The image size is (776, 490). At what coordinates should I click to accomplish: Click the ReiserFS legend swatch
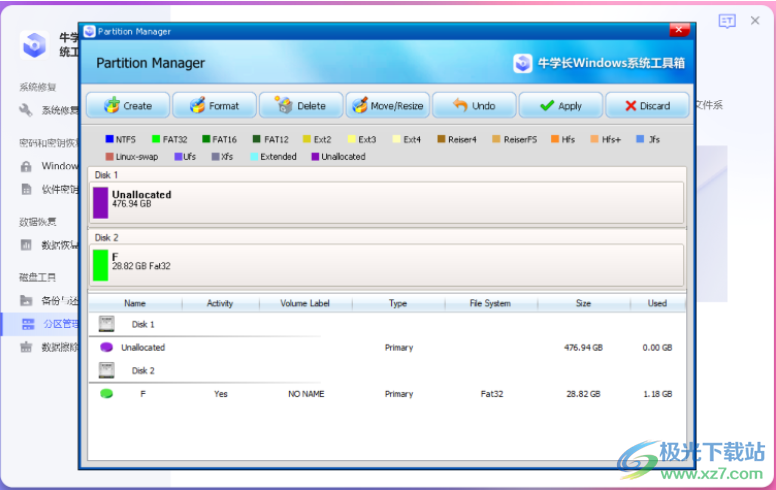coord(496,139)
